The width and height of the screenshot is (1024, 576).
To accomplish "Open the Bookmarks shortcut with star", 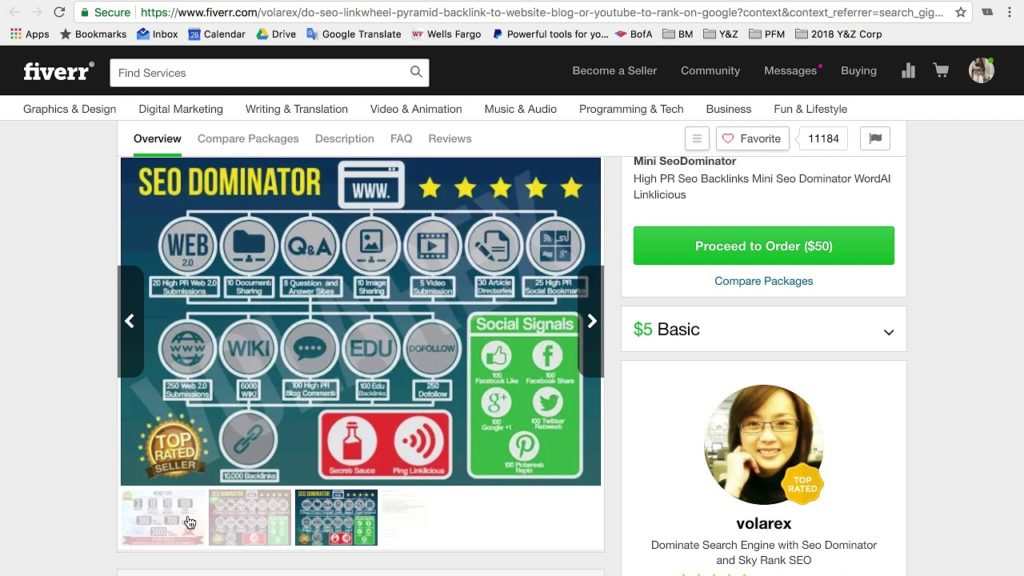I will pos(93,34).
